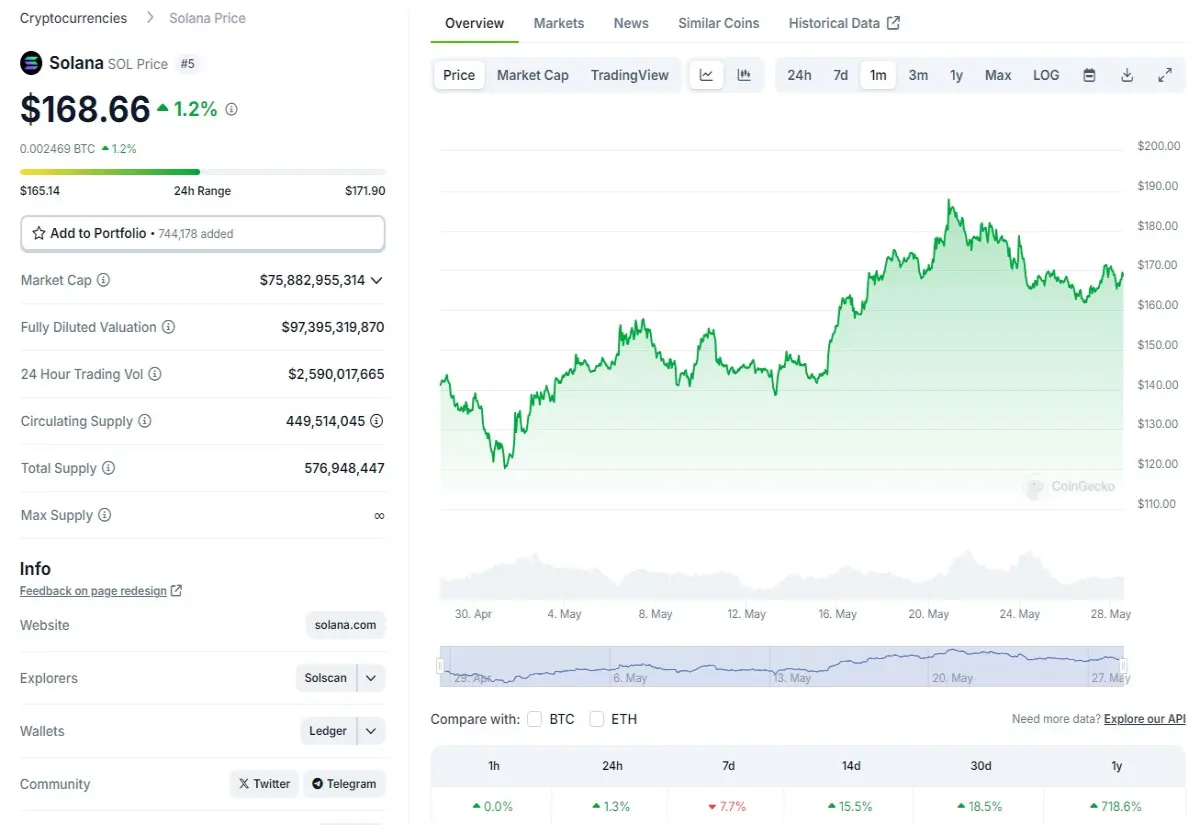The width and height of the screenshot is (1200, 825).
Task: Open Telegram community button
Action: coord(344,784)
